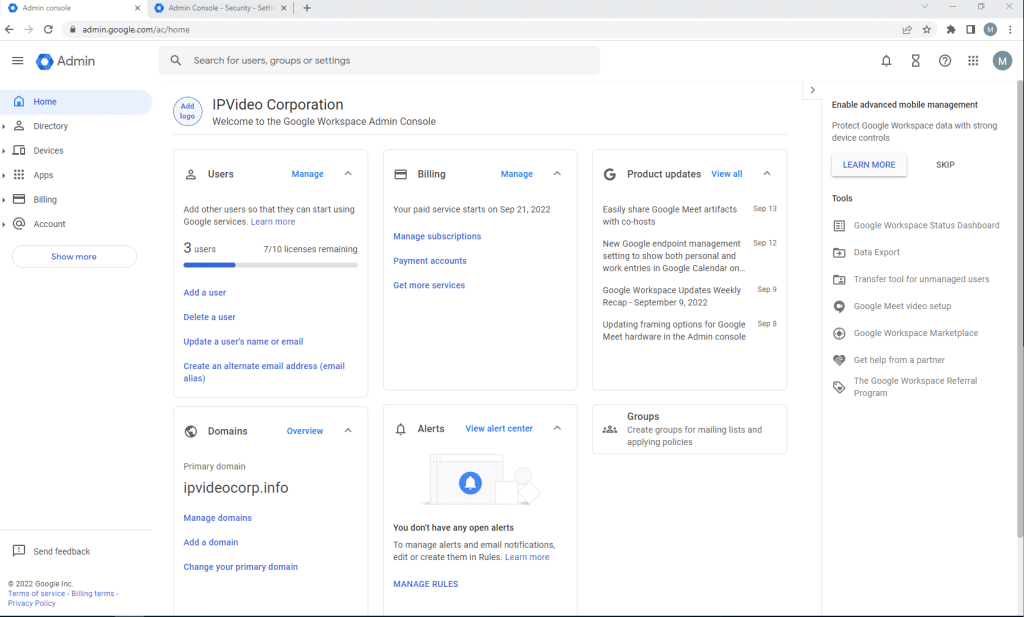
Task: Click the Groups people icon
Action: tap(610, 429)
